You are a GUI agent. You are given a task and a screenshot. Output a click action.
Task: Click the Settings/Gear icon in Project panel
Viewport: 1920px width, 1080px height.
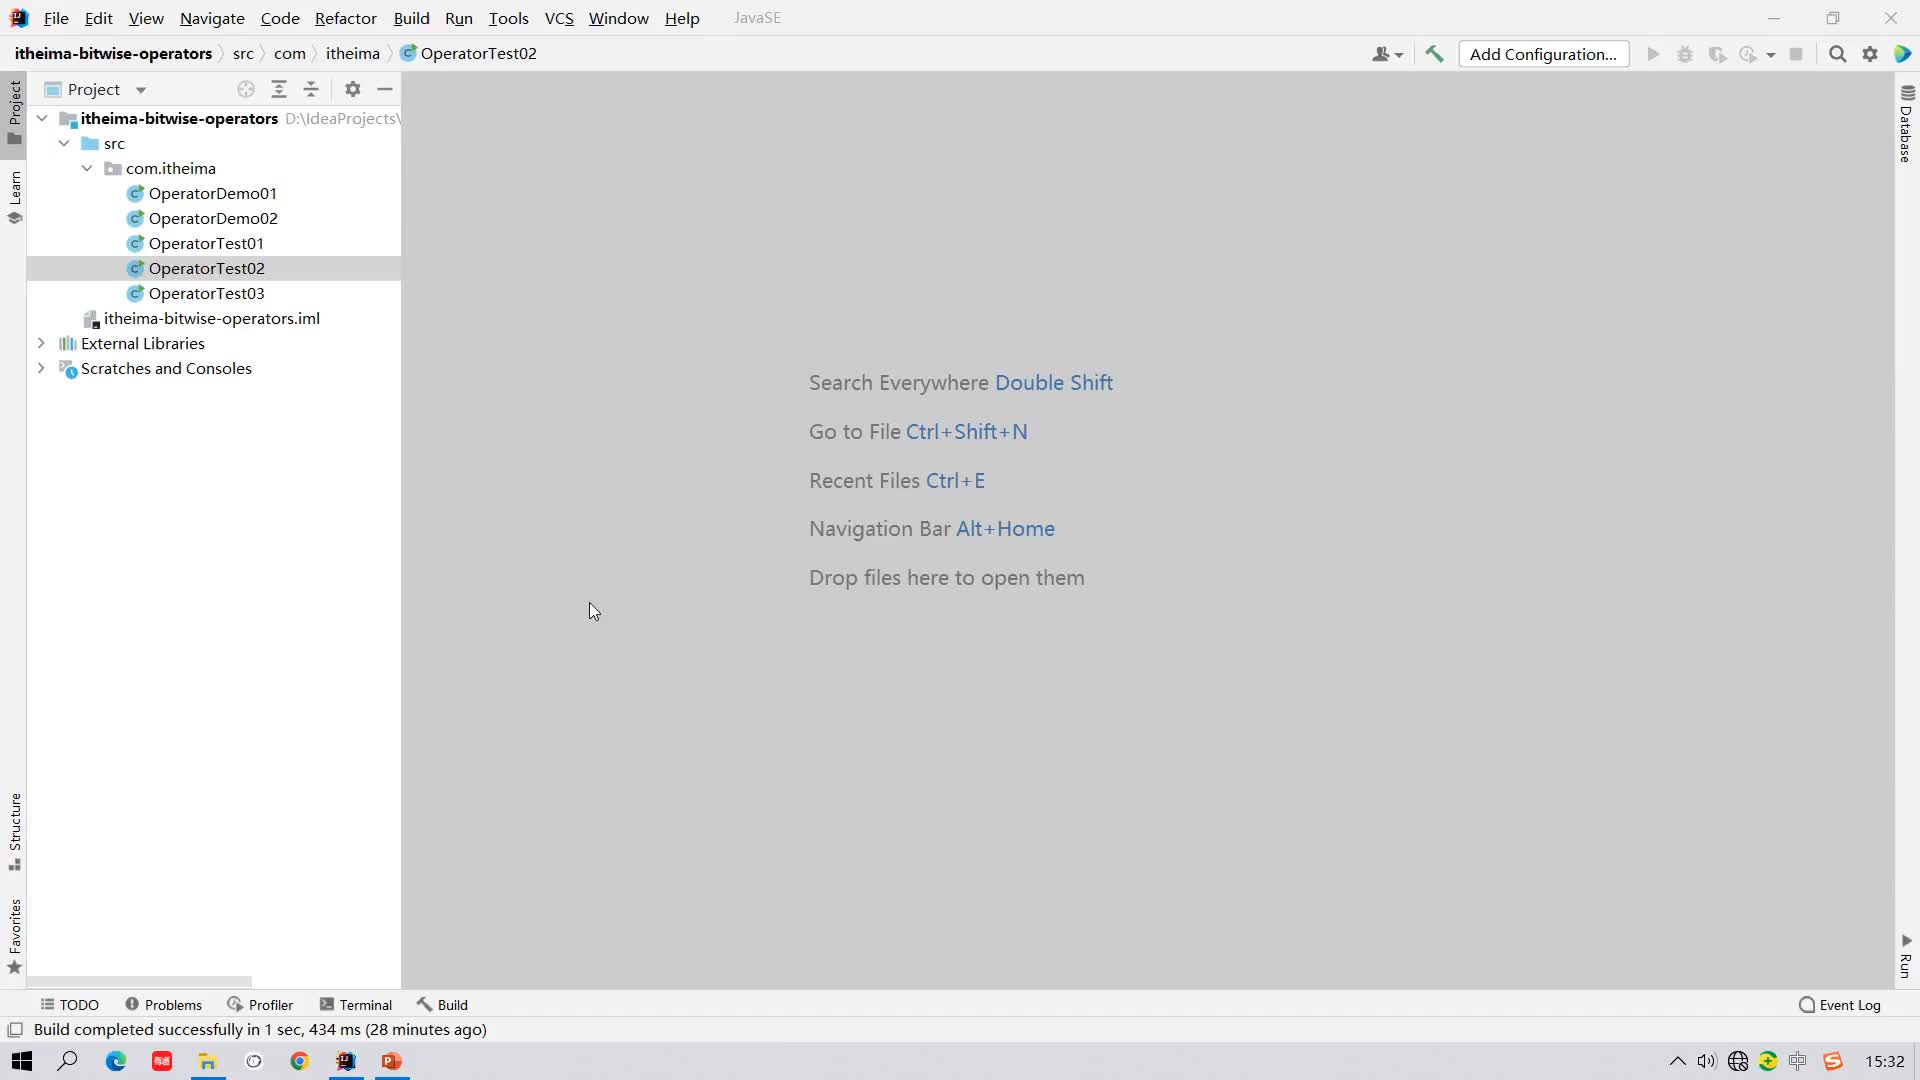pyautogui.click(x=352, y=88)
